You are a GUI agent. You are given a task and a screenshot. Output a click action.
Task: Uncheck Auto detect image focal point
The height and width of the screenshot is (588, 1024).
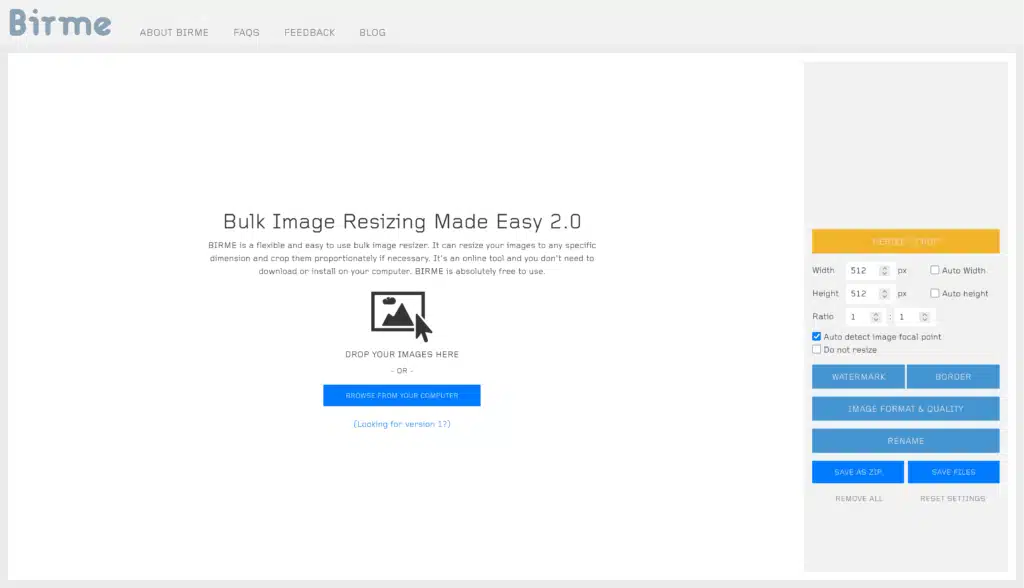click(x=816, y=336)
